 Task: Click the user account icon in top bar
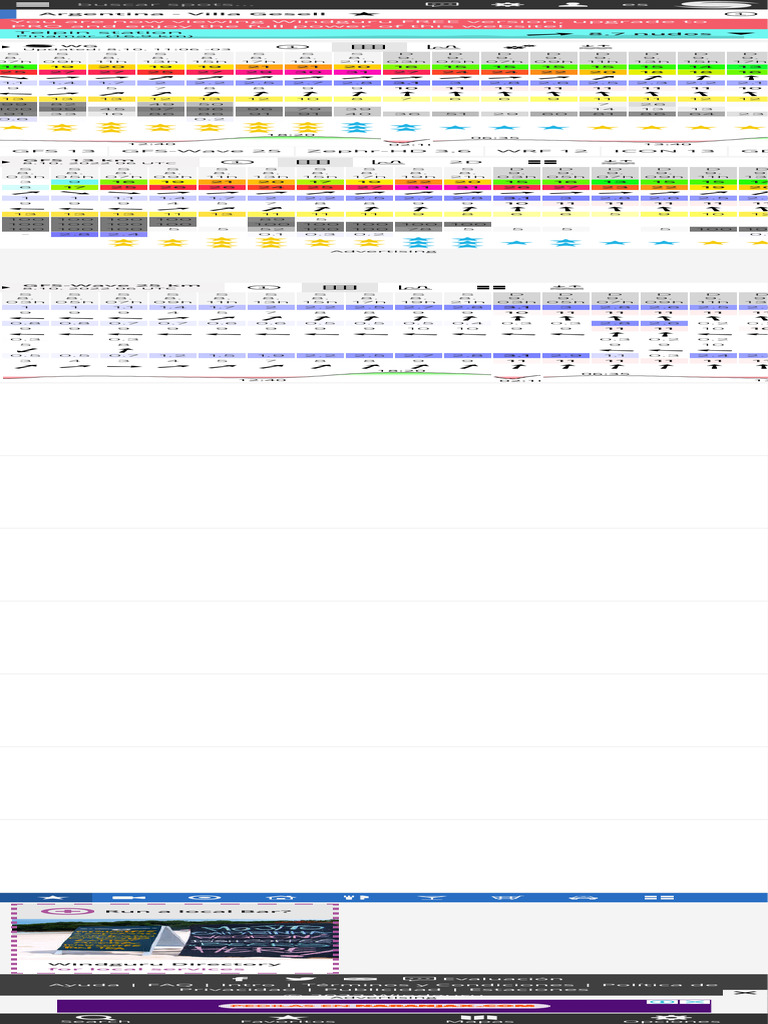[x=571, y=4]
